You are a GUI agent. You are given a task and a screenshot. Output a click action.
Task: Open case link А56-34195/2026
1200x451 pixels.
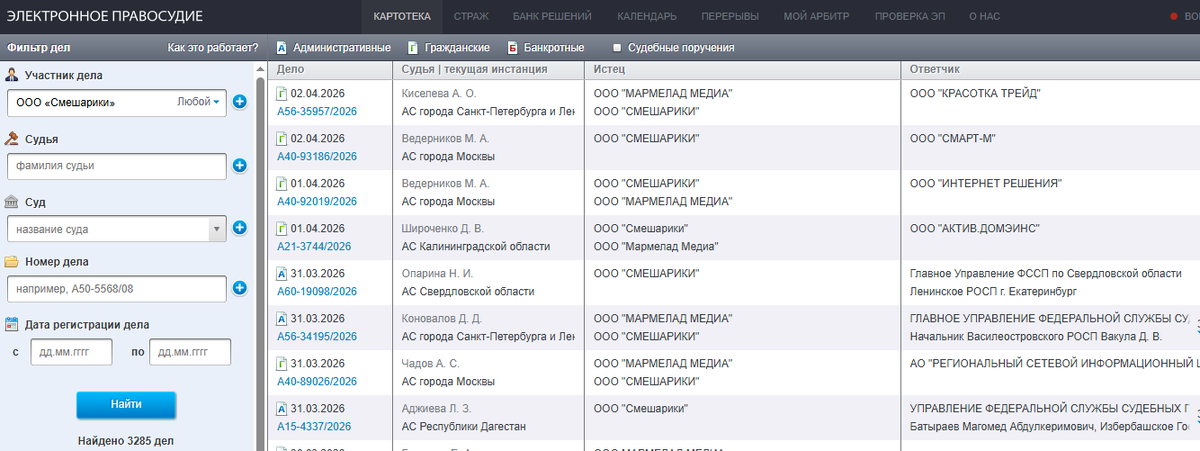tap(317, 336)
